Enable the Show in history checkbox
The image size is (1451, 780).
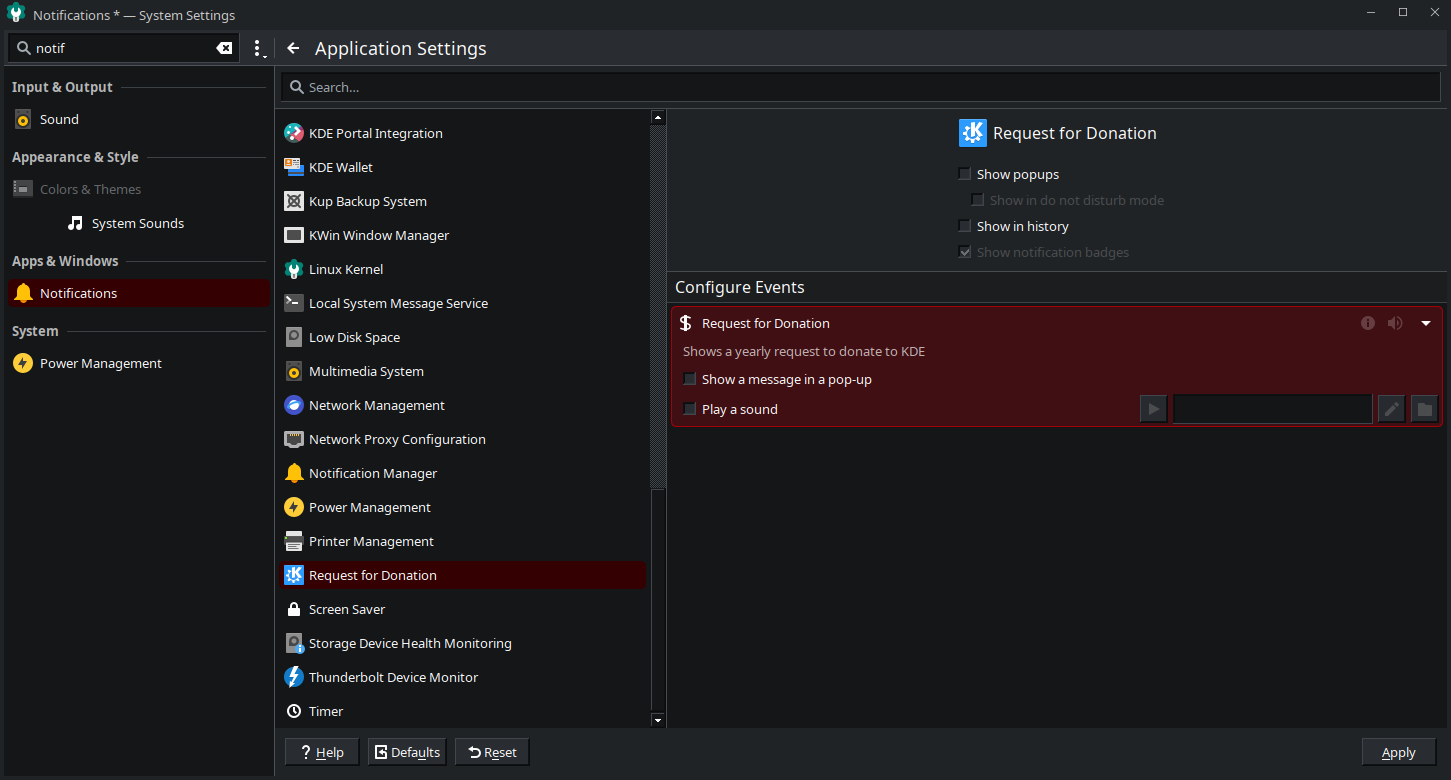(x=965, y=226)
